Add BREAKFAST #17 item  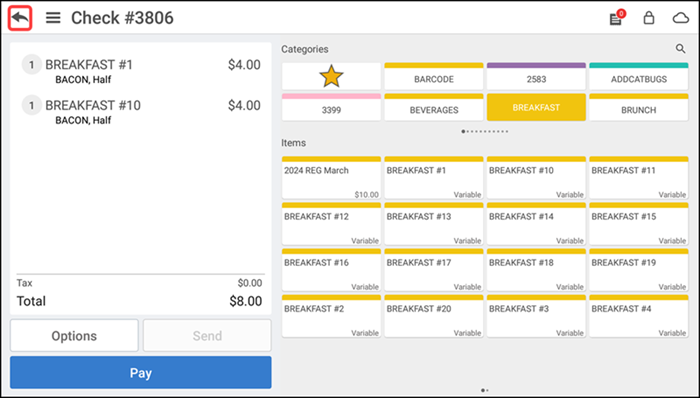tap(433, 270)
